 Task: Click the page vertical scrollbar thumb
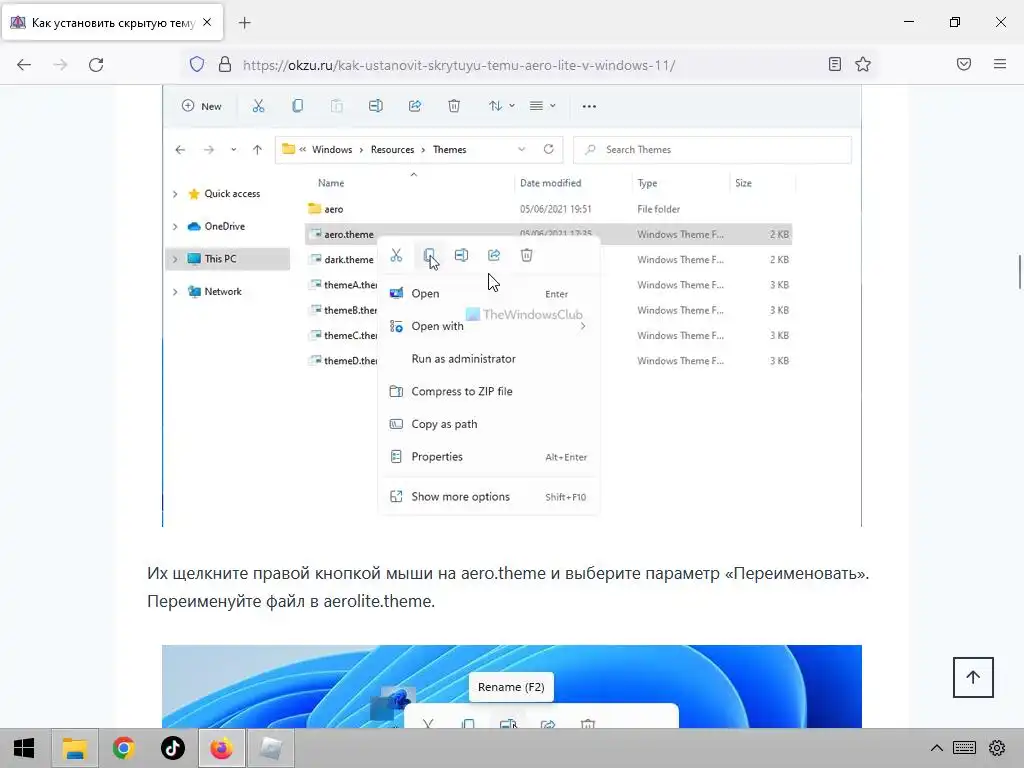pos(1020,272)
